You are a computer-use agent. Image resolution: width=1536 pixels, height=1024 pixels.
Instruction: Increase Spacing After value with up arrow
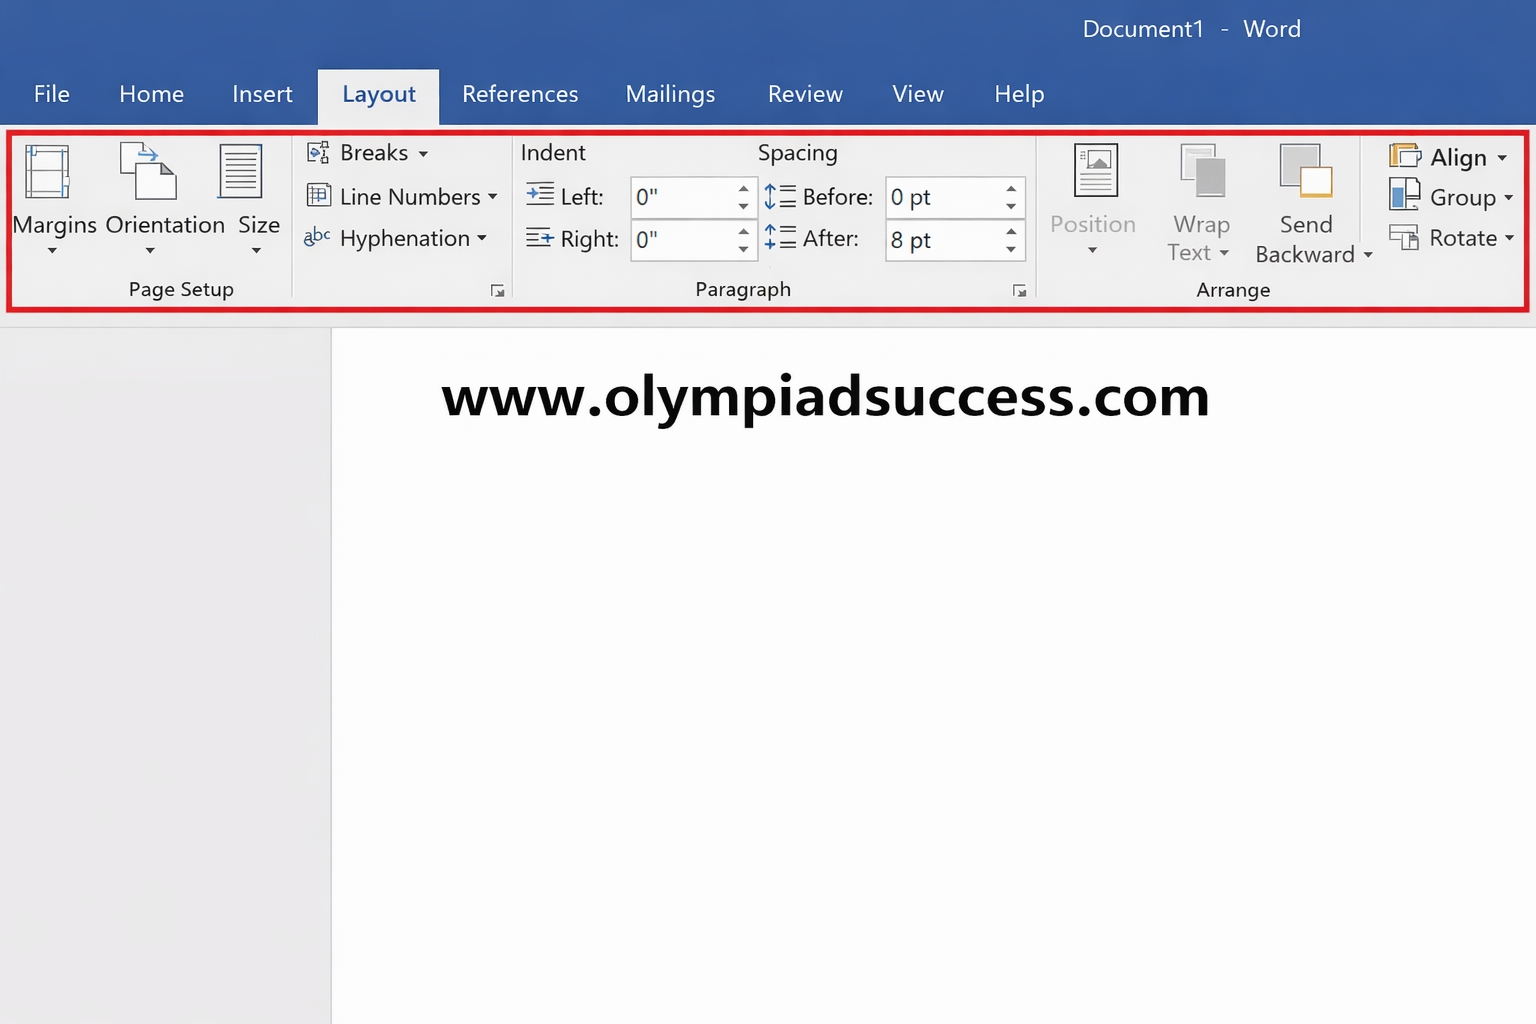click(x=1011, y=232)
